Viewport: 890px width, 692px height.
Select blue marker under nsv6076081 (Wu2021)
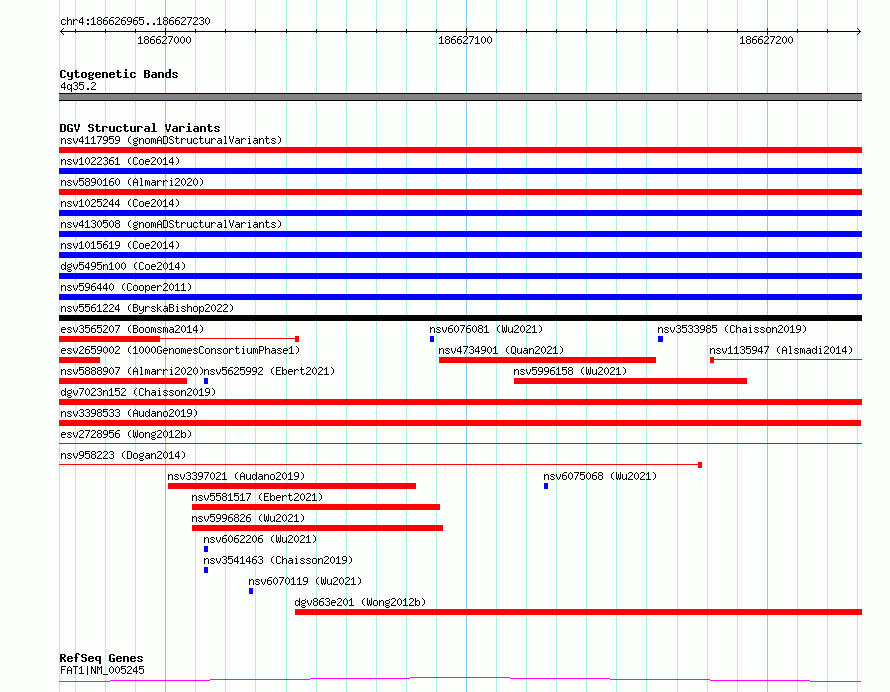(432, 339)
